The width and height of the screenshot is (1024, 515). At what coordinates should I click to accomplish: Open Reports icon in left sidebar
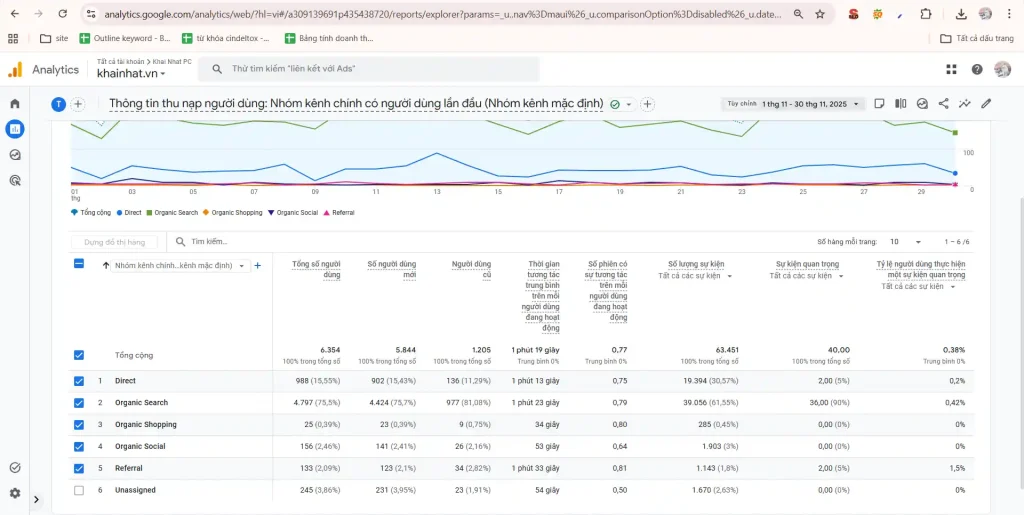click(15, 129)
